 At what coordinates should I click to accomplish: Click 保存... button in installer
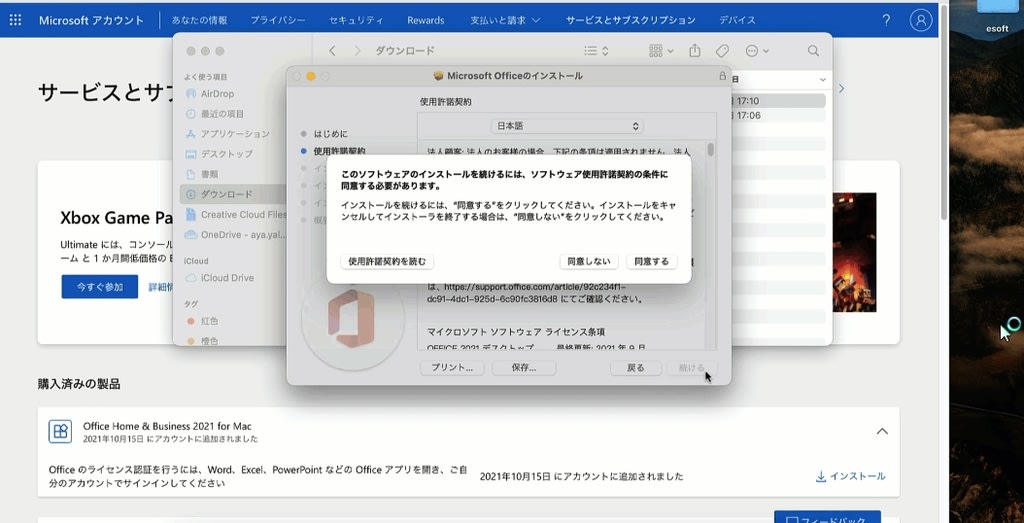tap(524, 368)
